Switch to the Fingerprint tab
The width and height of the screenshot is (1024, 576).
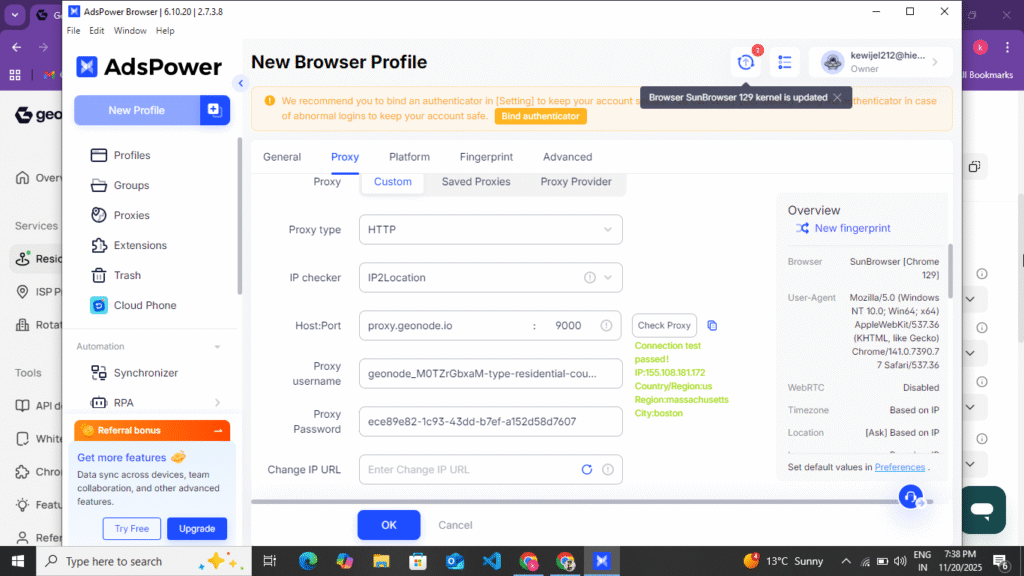[486, 156]
